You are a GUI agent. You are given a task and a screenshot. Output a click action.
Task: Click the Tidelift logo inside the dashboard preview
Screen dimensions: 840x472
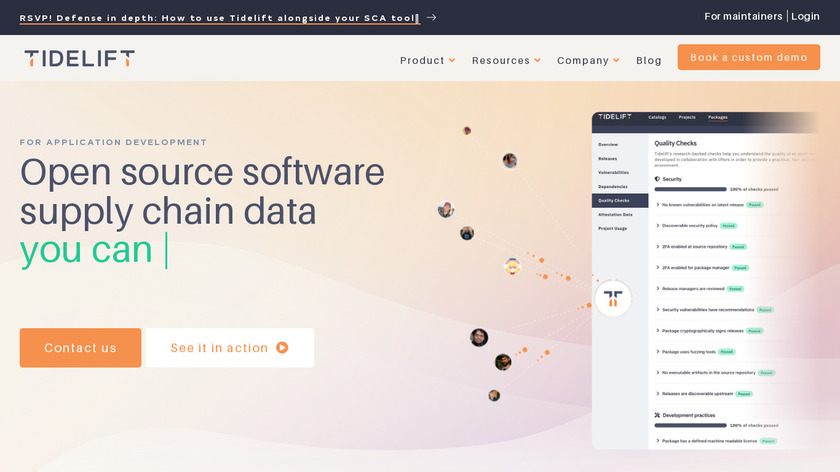[615, 117]
